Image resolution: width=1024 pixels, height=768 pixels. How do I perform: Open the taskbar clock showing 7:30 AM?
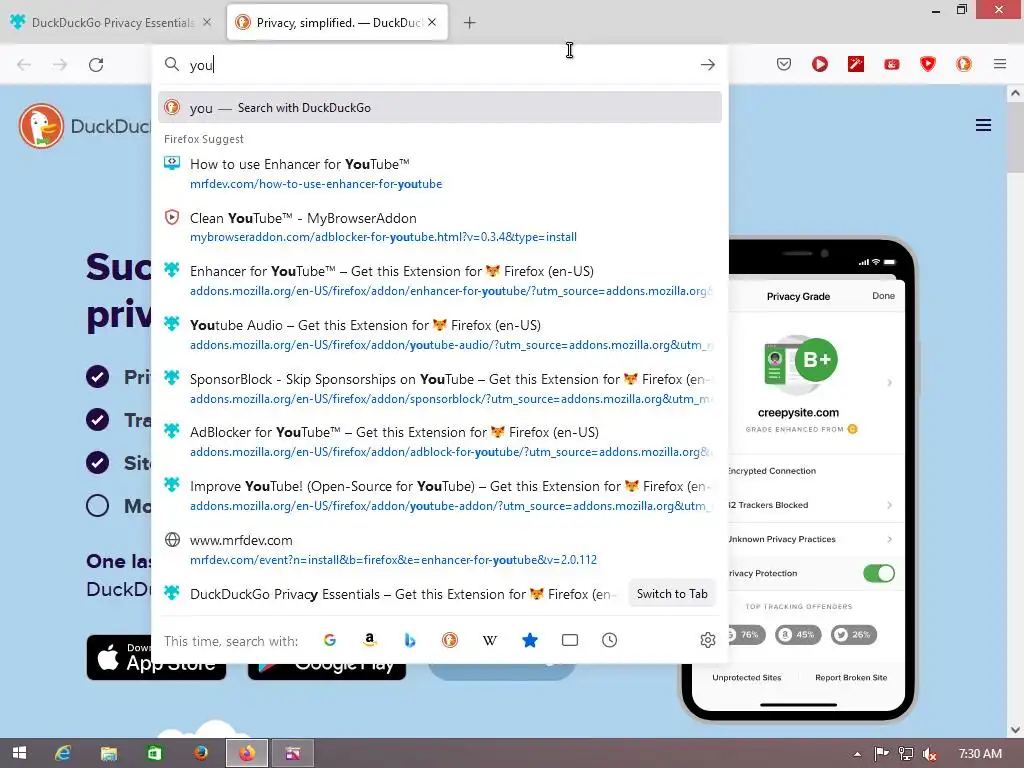pyautogui.click(x=980, y=754)
